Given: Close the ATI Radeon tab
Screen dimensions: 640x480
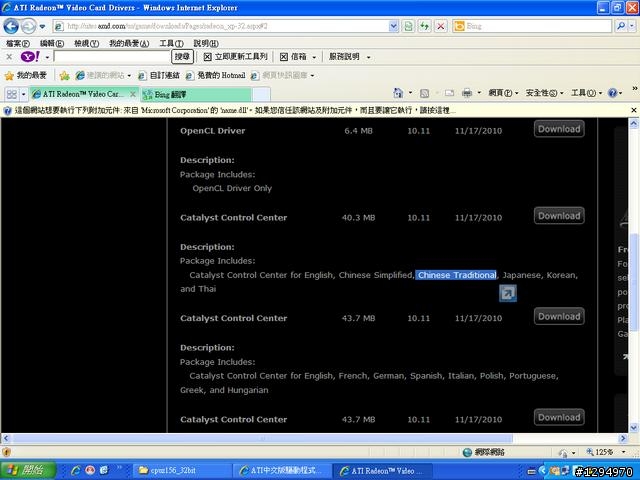Looking at the screenshot, I should click(133, 94).
